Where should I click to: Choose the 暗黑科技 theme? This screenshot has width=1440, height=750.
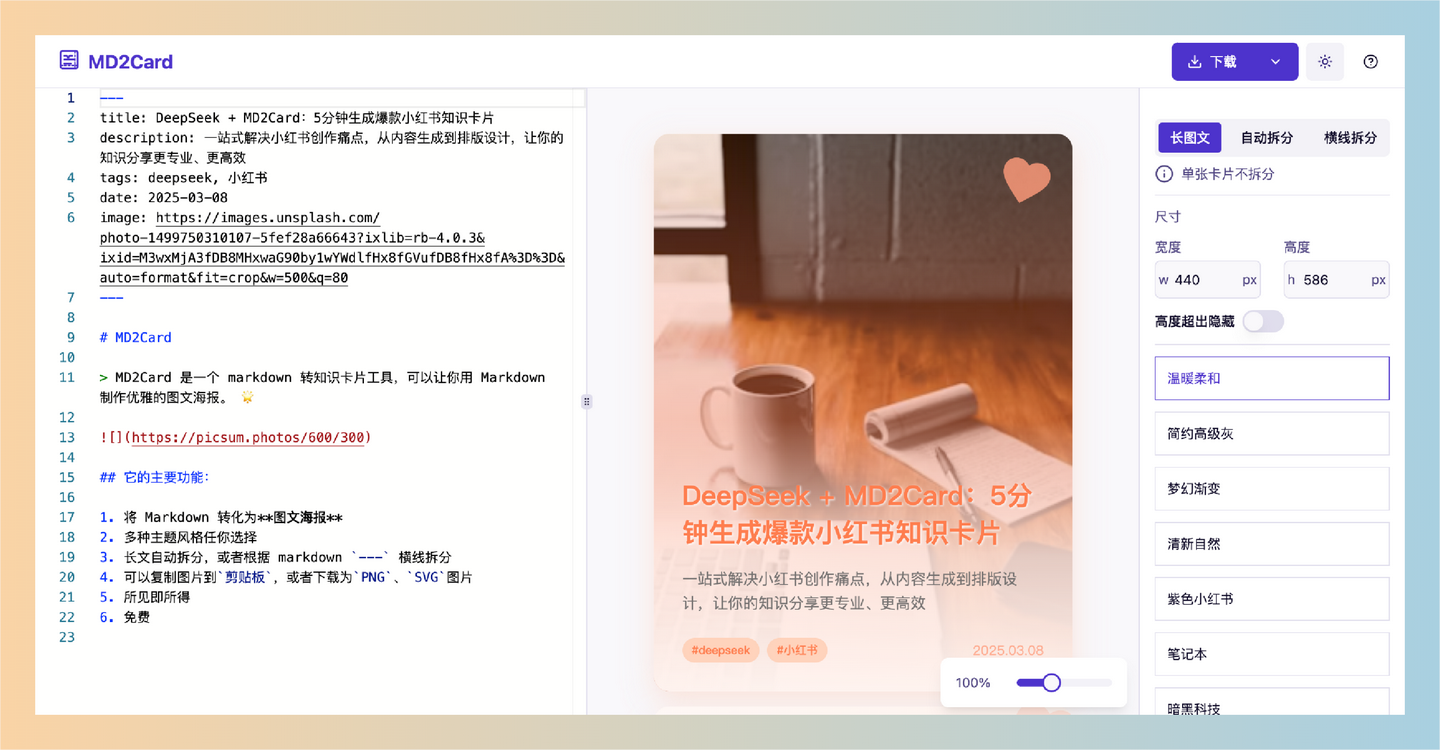(x=1272, y=702)
